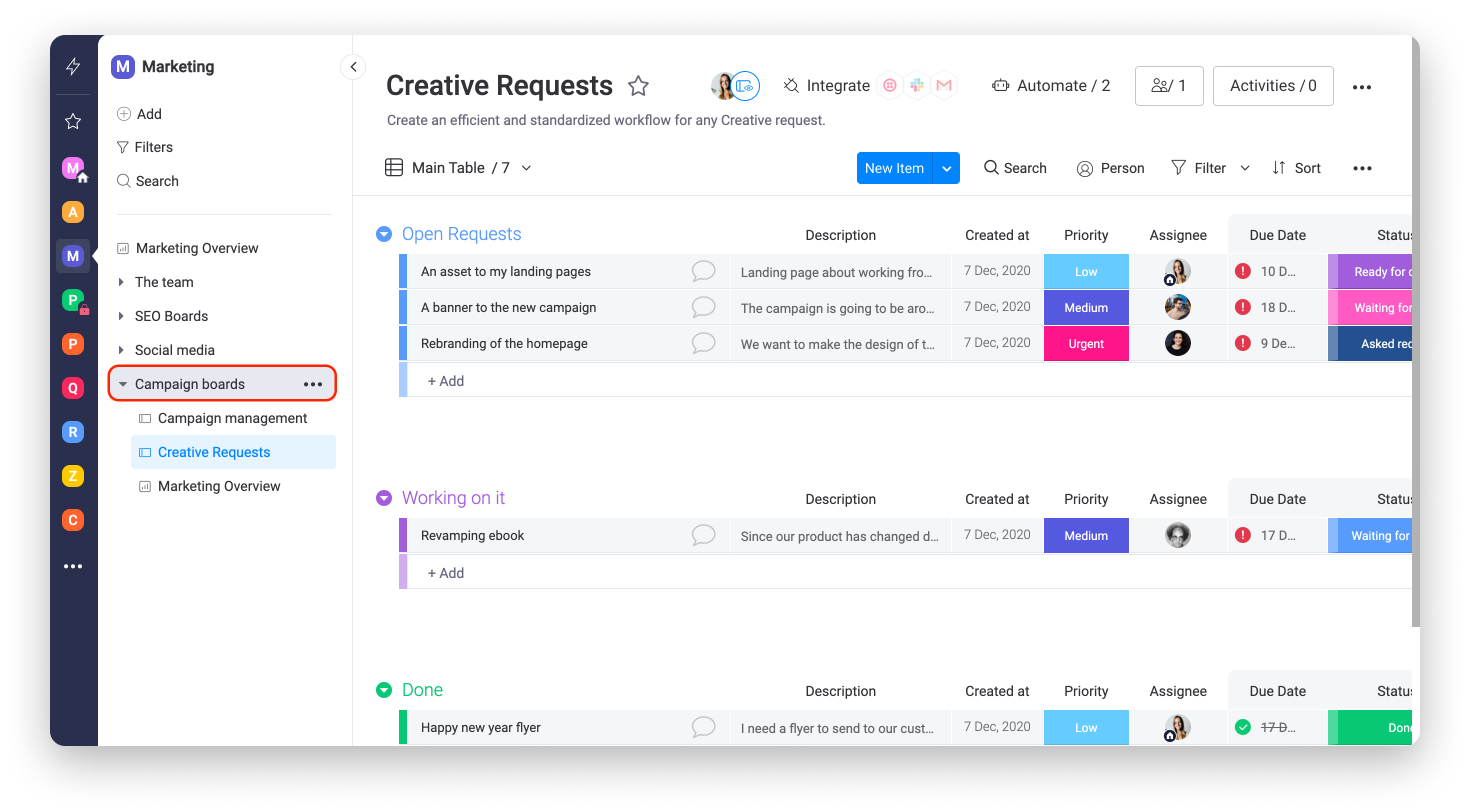
Task: Click Search in the sidebar
Action: 148,181
